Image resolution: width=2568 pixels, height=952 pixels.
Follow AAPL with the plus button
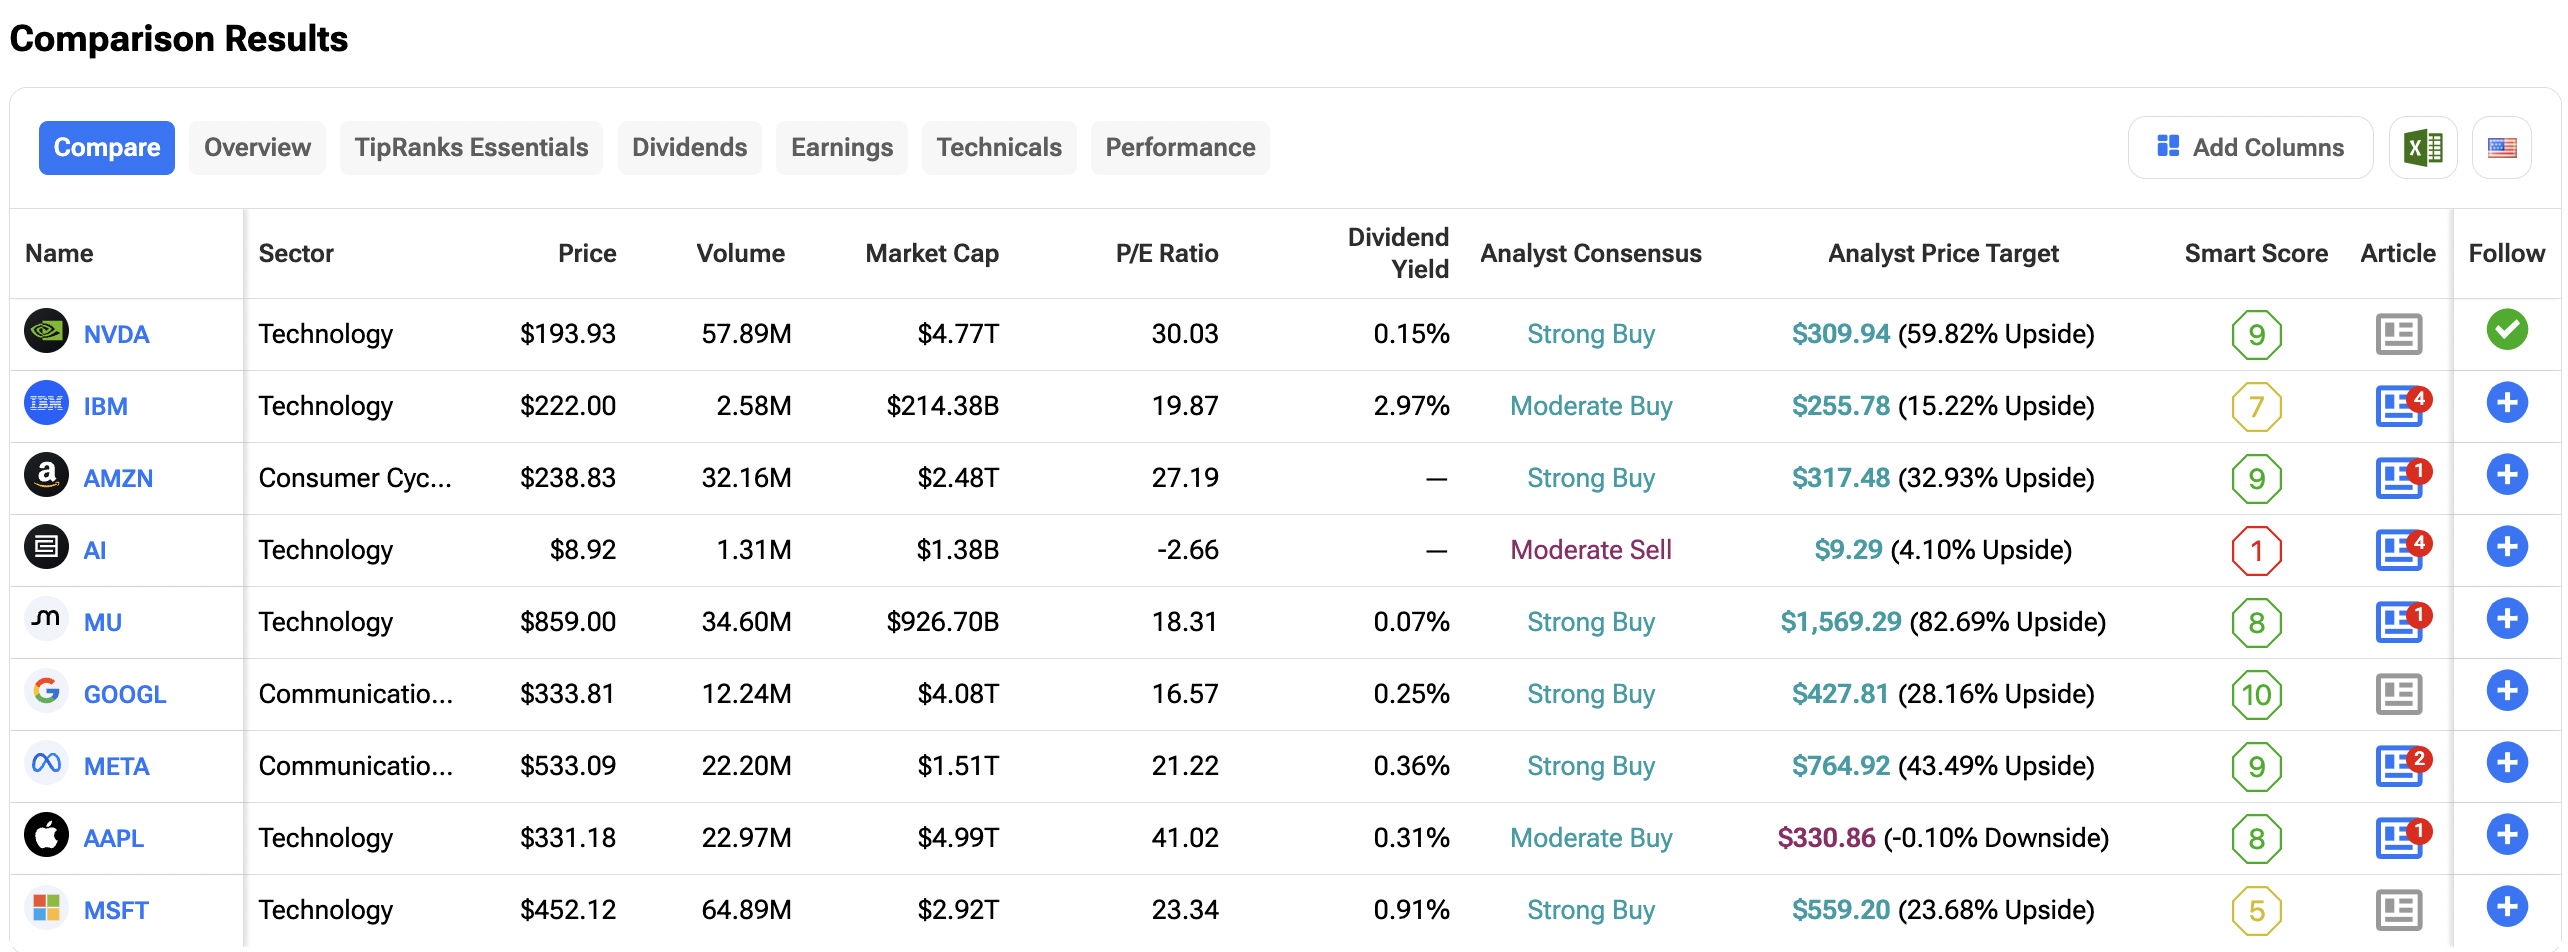pyautogui.click(x=2506, y=834)
